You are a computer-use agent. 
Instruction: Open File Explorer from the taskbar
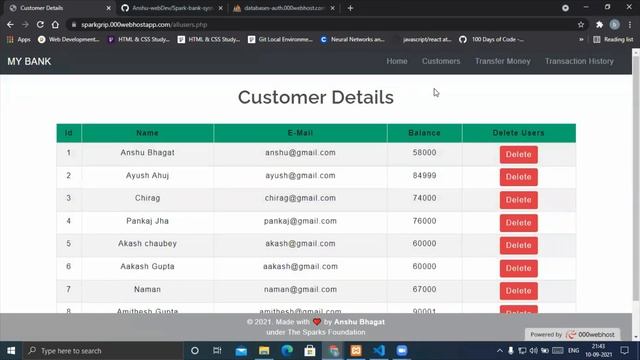pyautogui.click(x=264, y=351)
